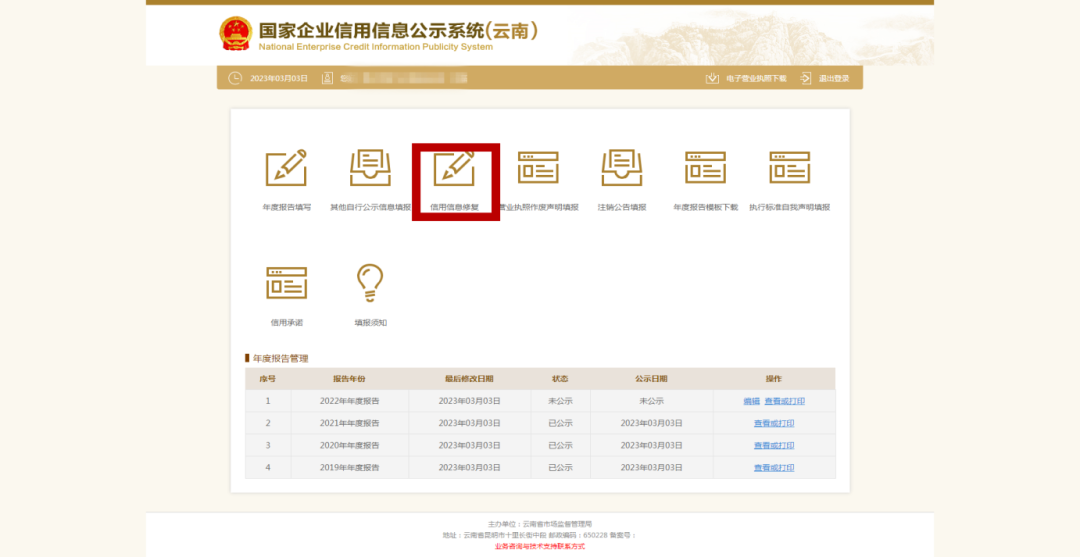Open 信用承诺 form icon
Viewport: 1080px width, 557px height.
pyautogui.click(x=287, y=283)
